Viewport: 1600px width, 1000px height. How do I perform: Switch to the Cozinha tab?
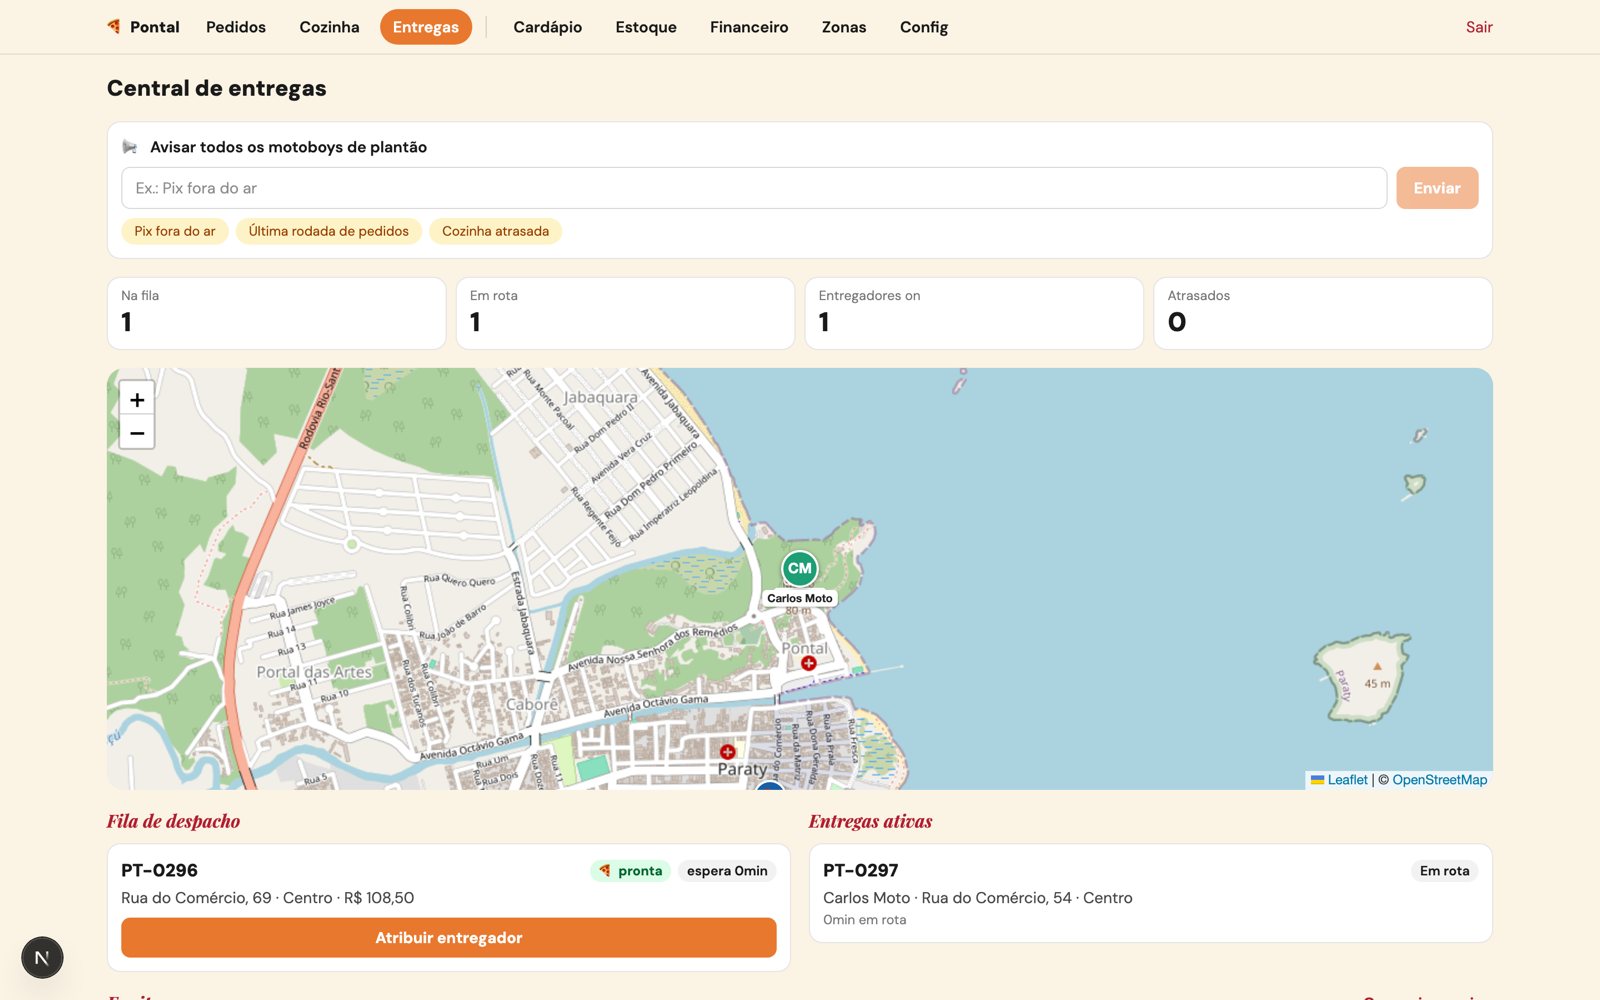(329, 27)
